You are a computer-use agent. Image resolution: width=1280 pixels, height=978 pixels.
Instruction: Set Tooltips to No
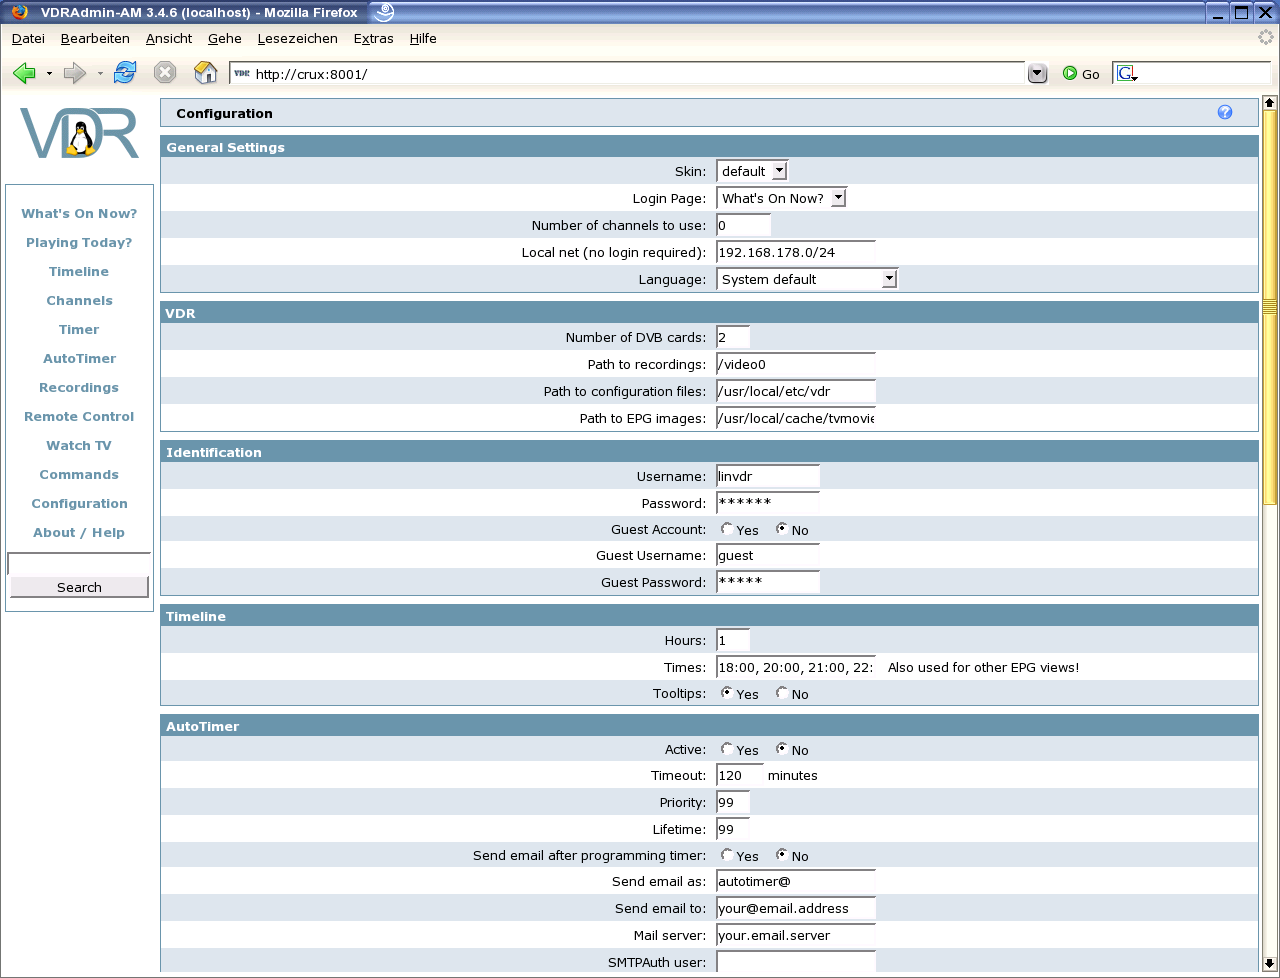tap(782, 693)
